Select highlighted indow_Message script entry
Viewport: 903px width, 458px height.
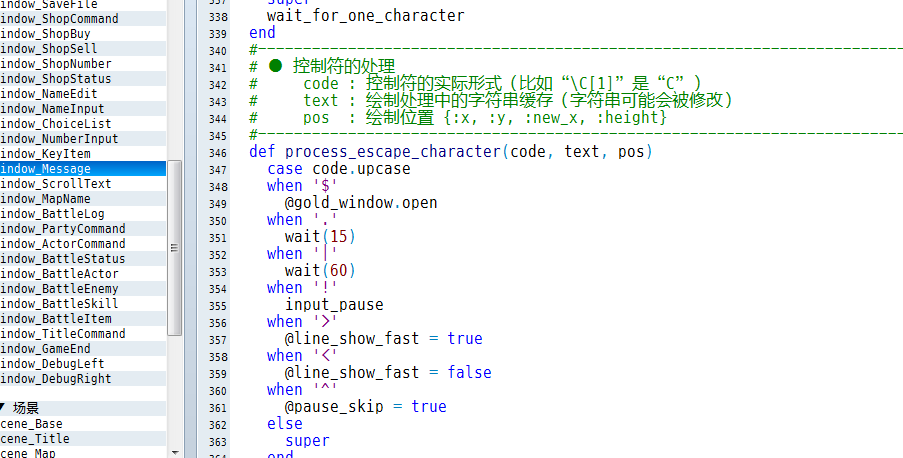pyautogui.click(x=83, y=169)
